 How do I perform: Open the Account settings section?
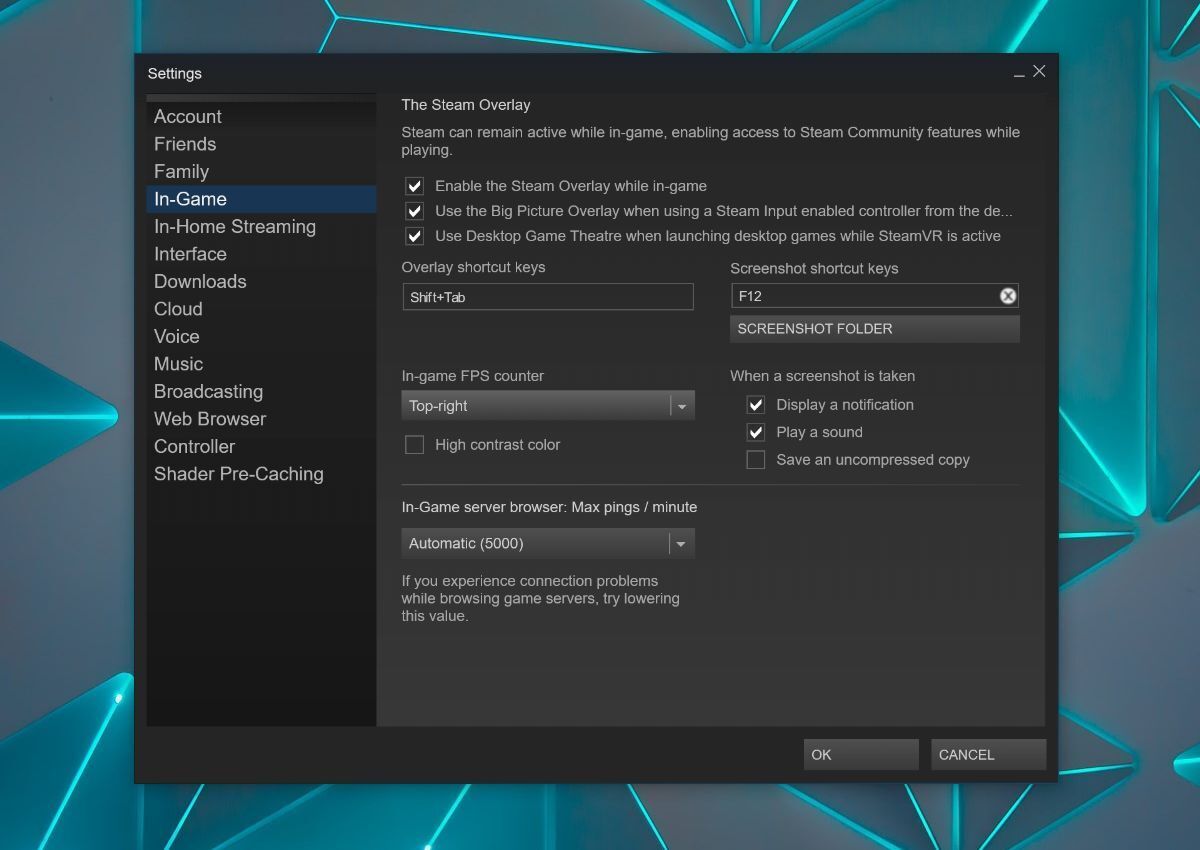click(x=188, y=117)
